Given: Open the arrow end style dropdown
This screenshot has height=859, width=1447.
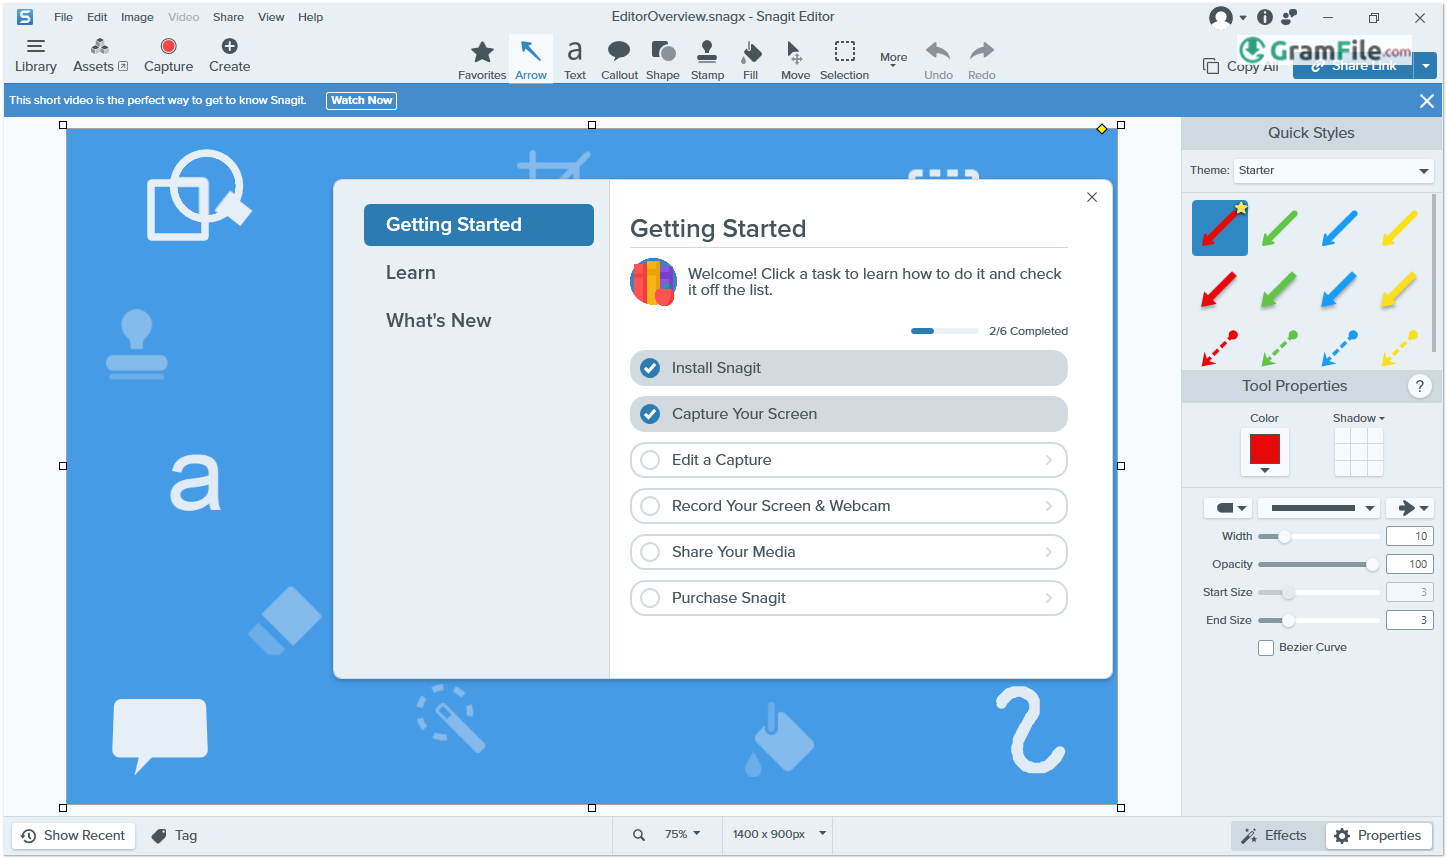Looking at the screenshot, I should click(x=1410, y=508).
